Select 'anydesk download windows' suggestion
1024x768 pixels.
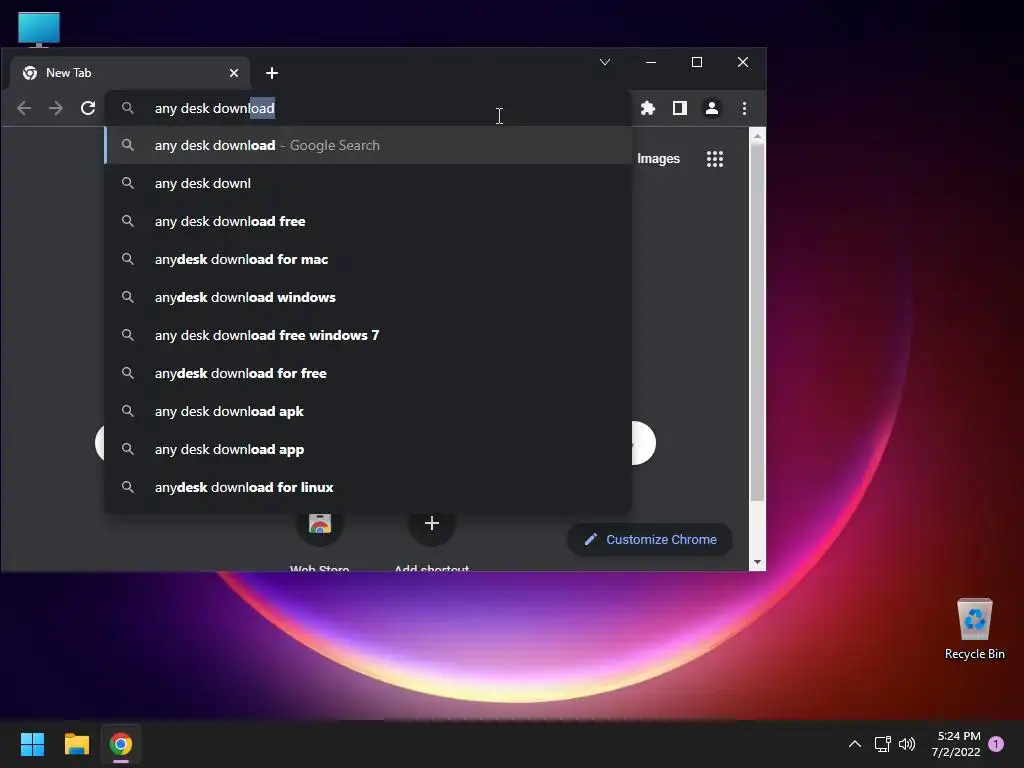[368, 297]
